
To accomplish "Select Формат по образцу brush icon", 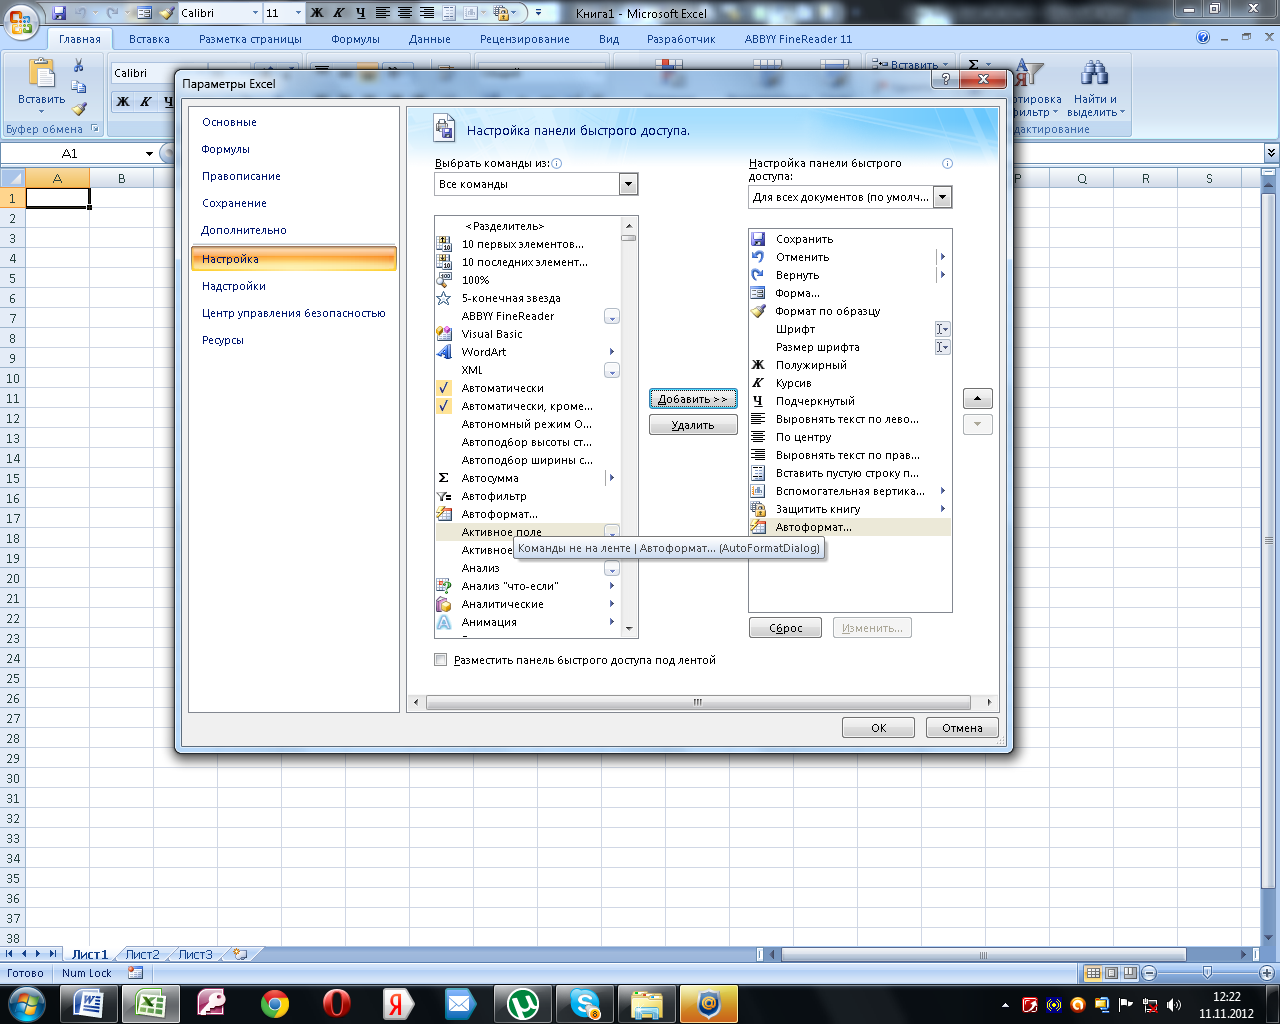I will coord(758,311).
